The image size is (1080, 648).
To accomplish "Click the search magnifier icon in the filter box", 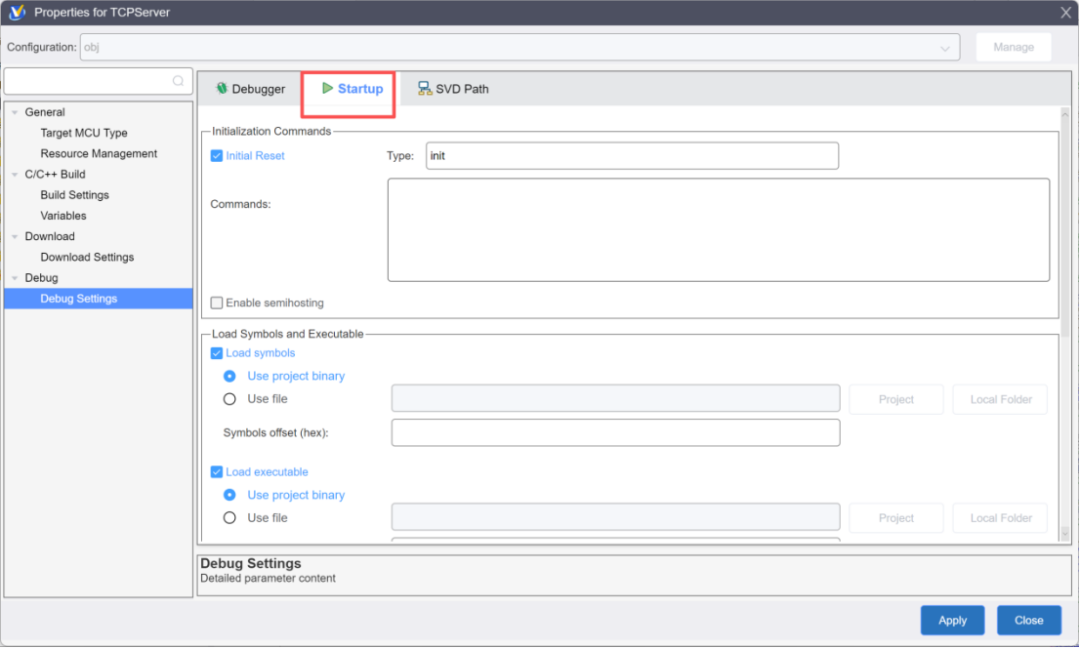I will [x=178, y=81].
